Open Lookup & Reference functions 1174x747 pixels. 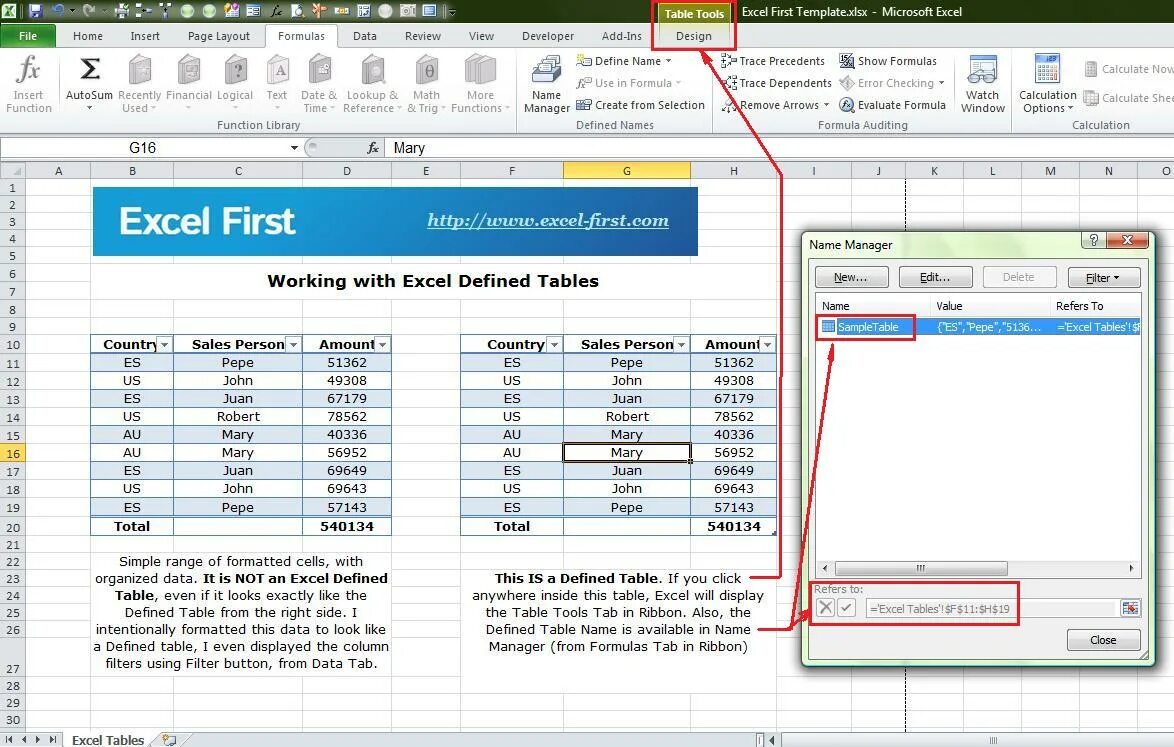tap(372, 84)
